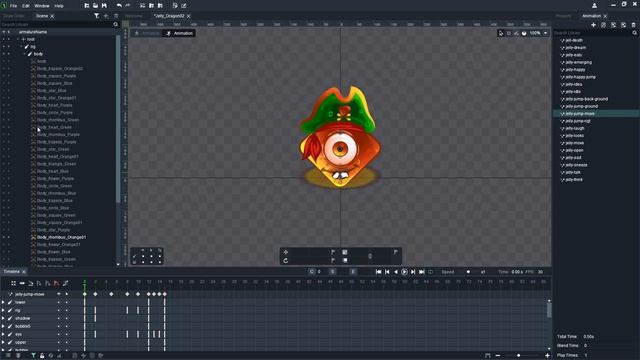Viewport: 640px width, 360px height.
Task: Click the Scene tree vertical scrollbar
Action: 118,118
